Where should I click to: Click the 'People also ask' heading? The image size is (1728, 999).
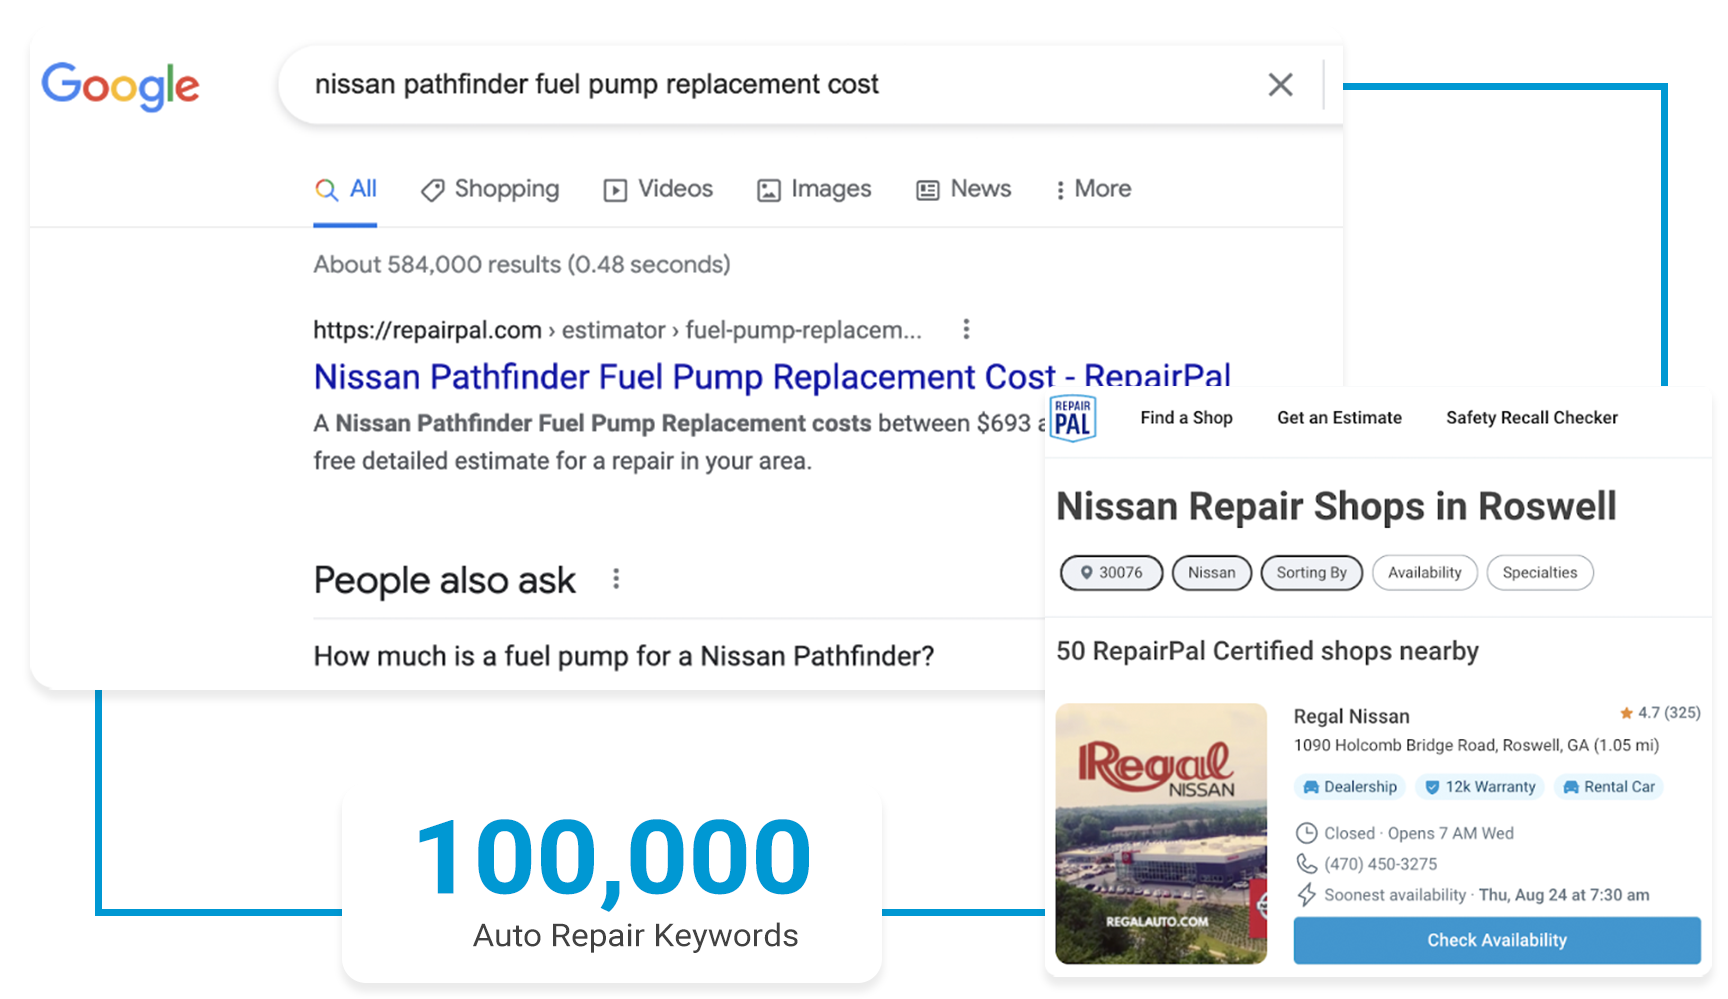(445, 580)
